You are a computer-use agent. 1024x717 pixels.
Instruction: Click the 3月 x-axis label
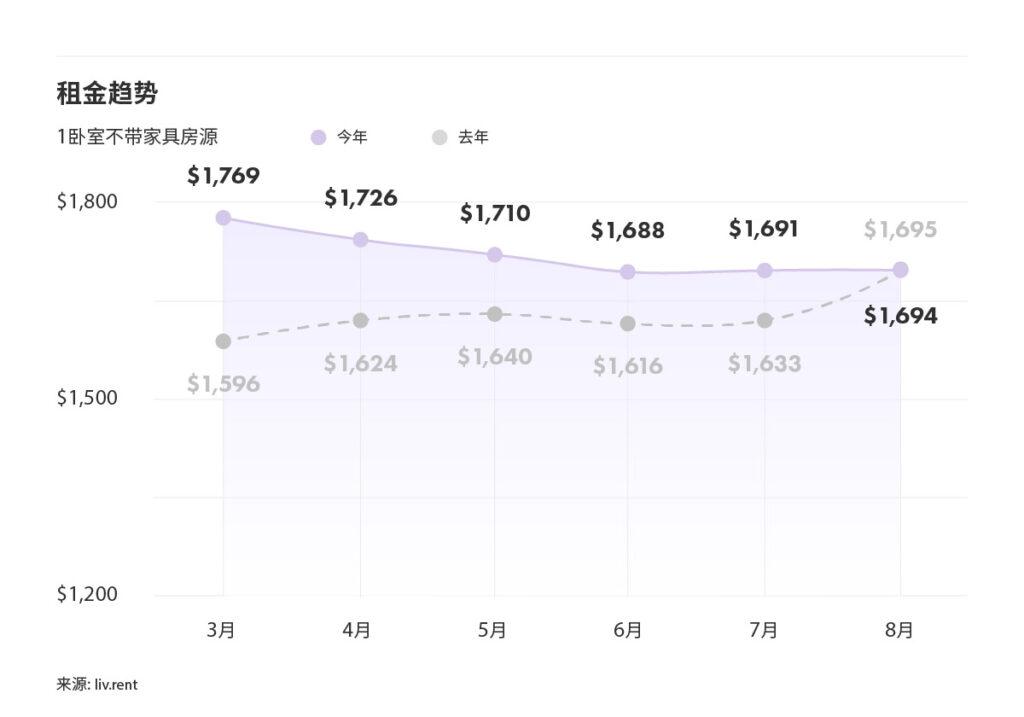[x=221, y=630]
